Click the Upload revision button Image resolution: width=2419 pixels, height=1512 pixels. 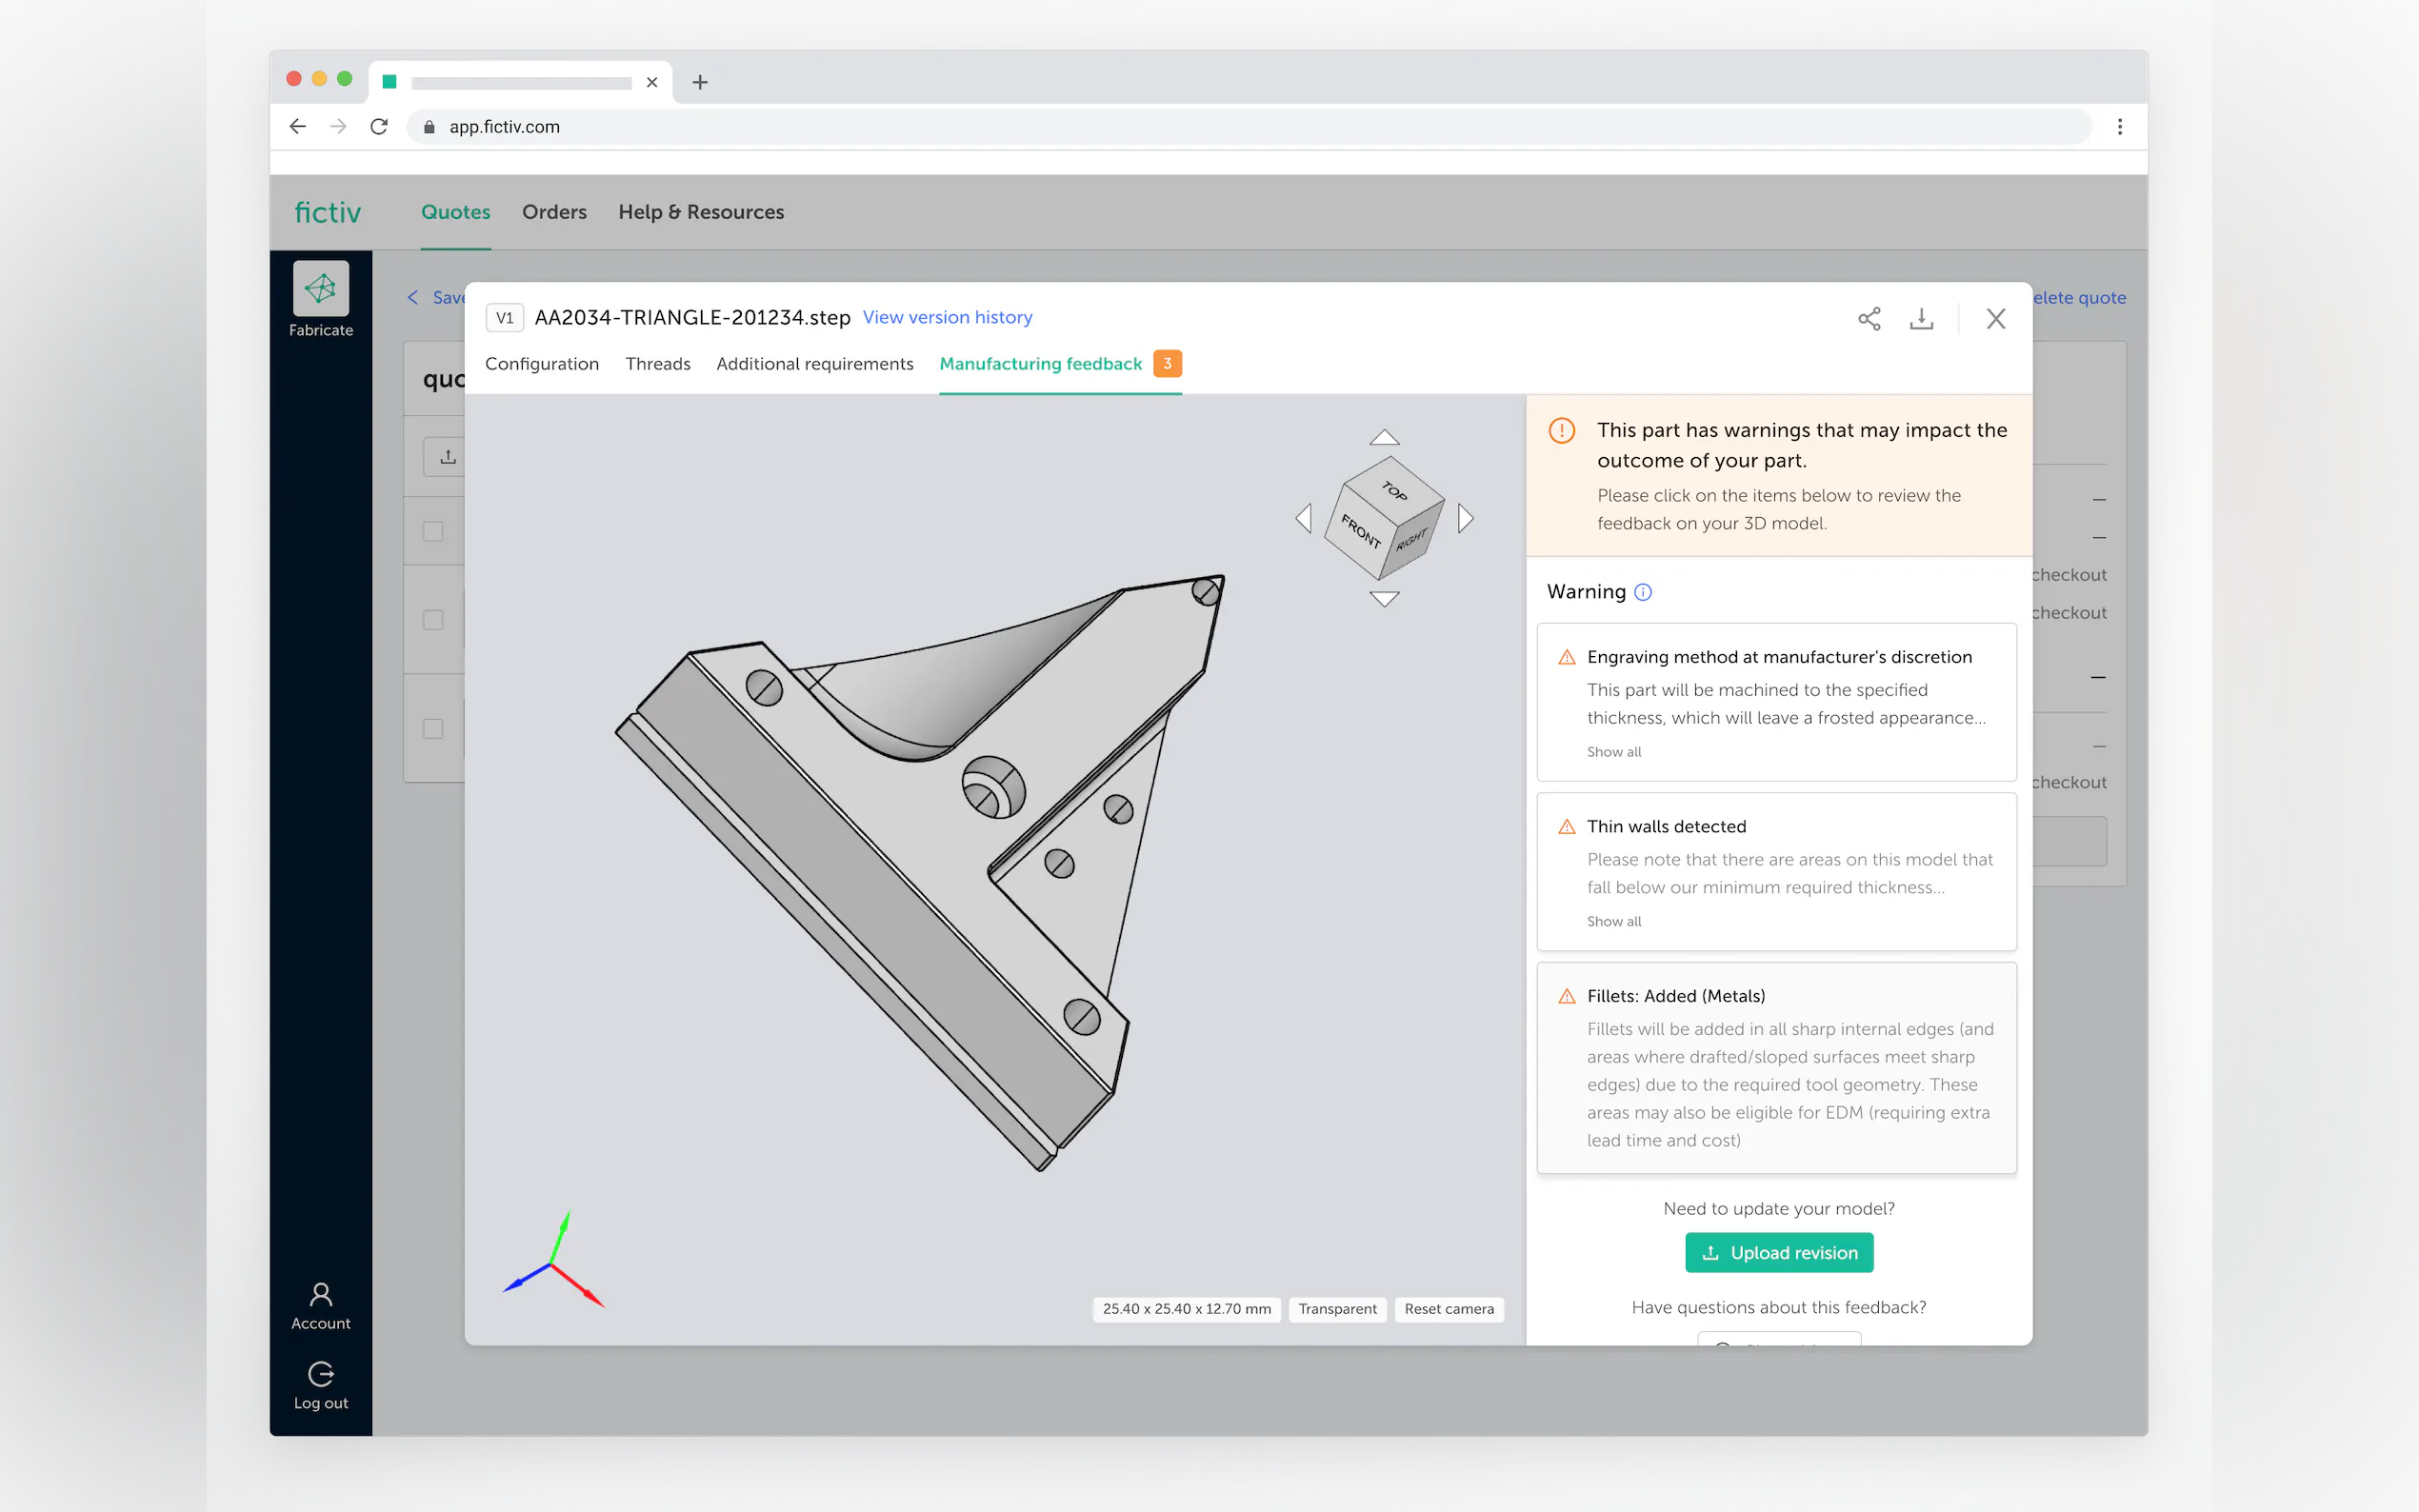[x=1778, y=1252]
